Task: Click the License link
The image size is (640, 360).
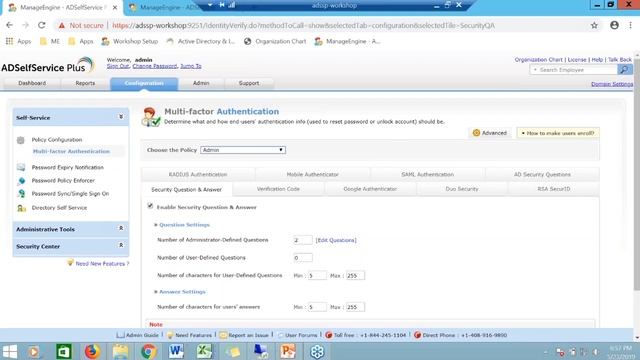Action: click(577, 60)
